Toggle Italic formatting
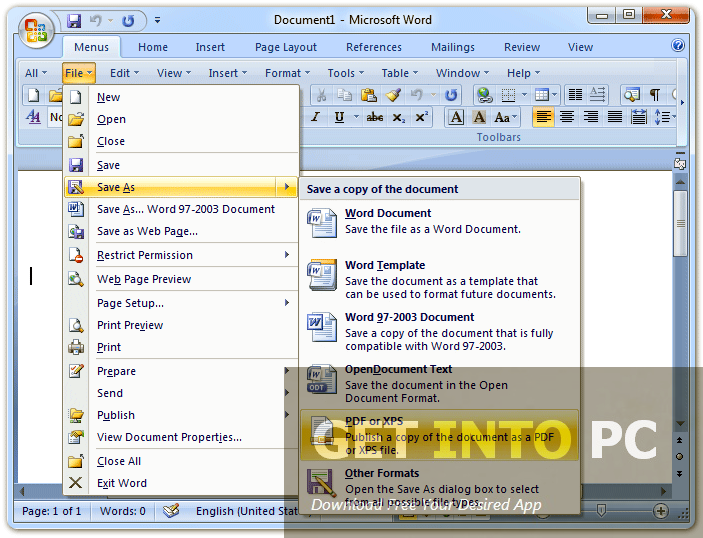Screen dimensions: 703x538 click(x=315, y=117)
